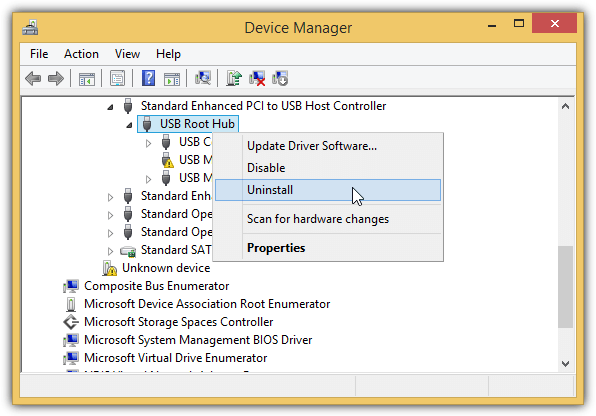596x416 pixels.
Task: Collapse the USB Root Hub node
Action: [x=129, y=125]
